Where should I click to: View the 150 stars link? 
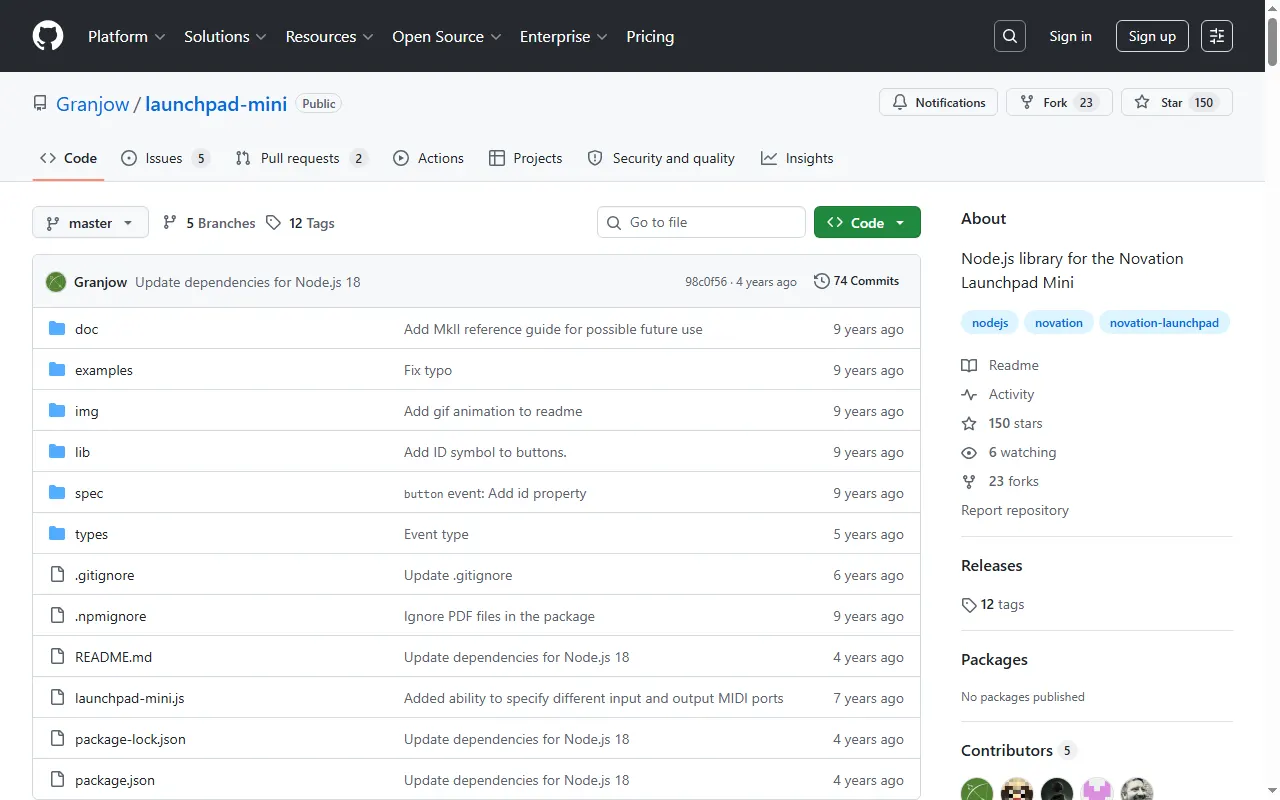click(1002, 423)
